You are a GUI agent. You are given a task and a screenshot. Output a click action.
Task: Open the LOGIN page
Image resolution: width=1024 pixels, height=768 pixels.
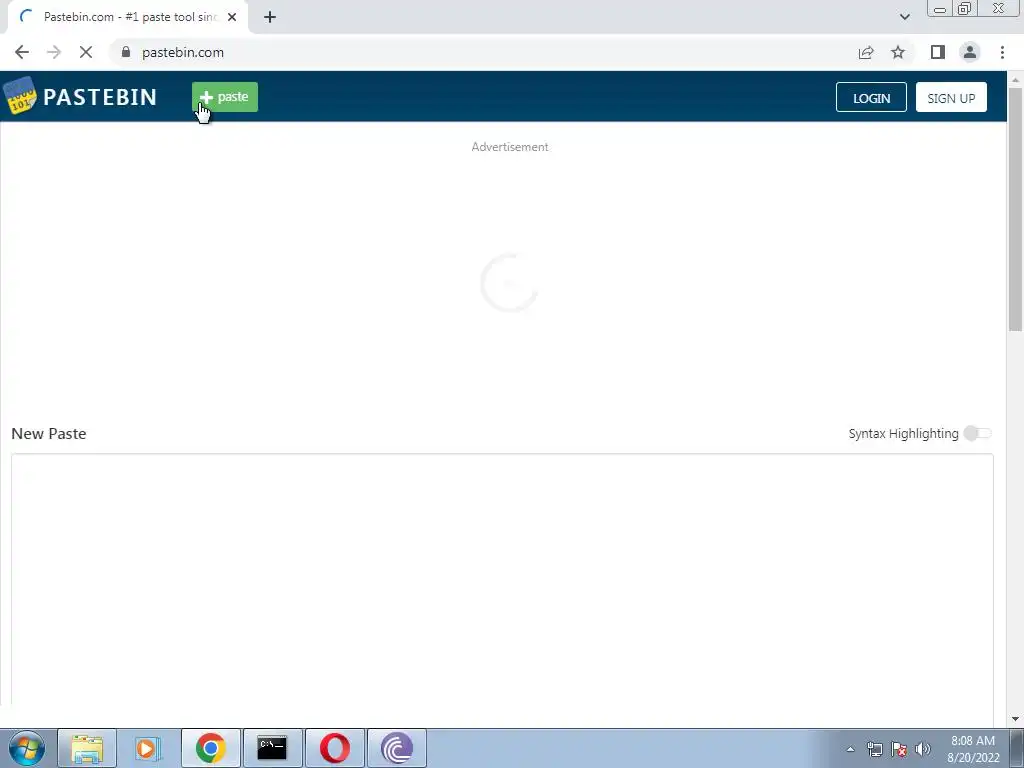(x=871, y=98)
